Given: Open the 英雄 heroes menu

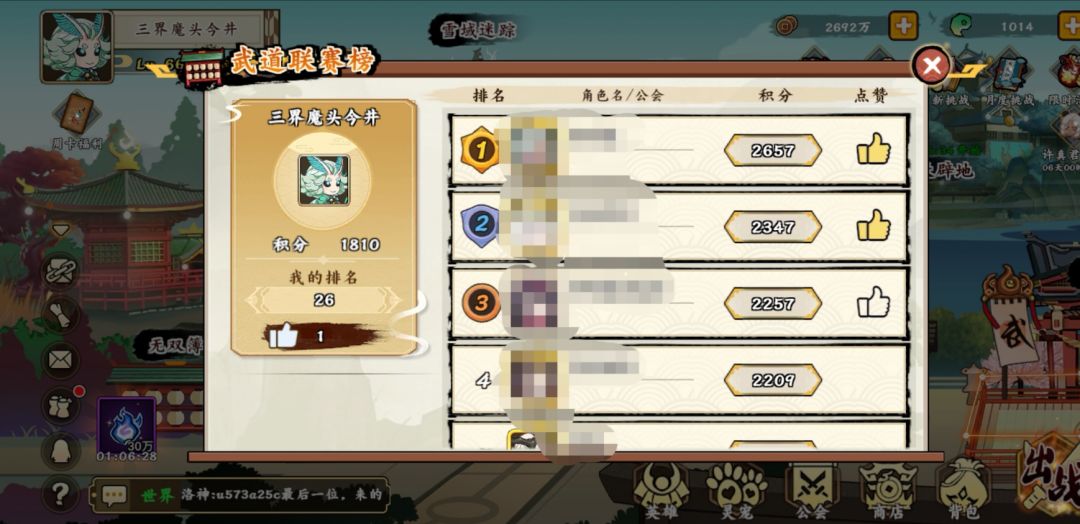Looking at the screenshot, I should pos(662,490).
